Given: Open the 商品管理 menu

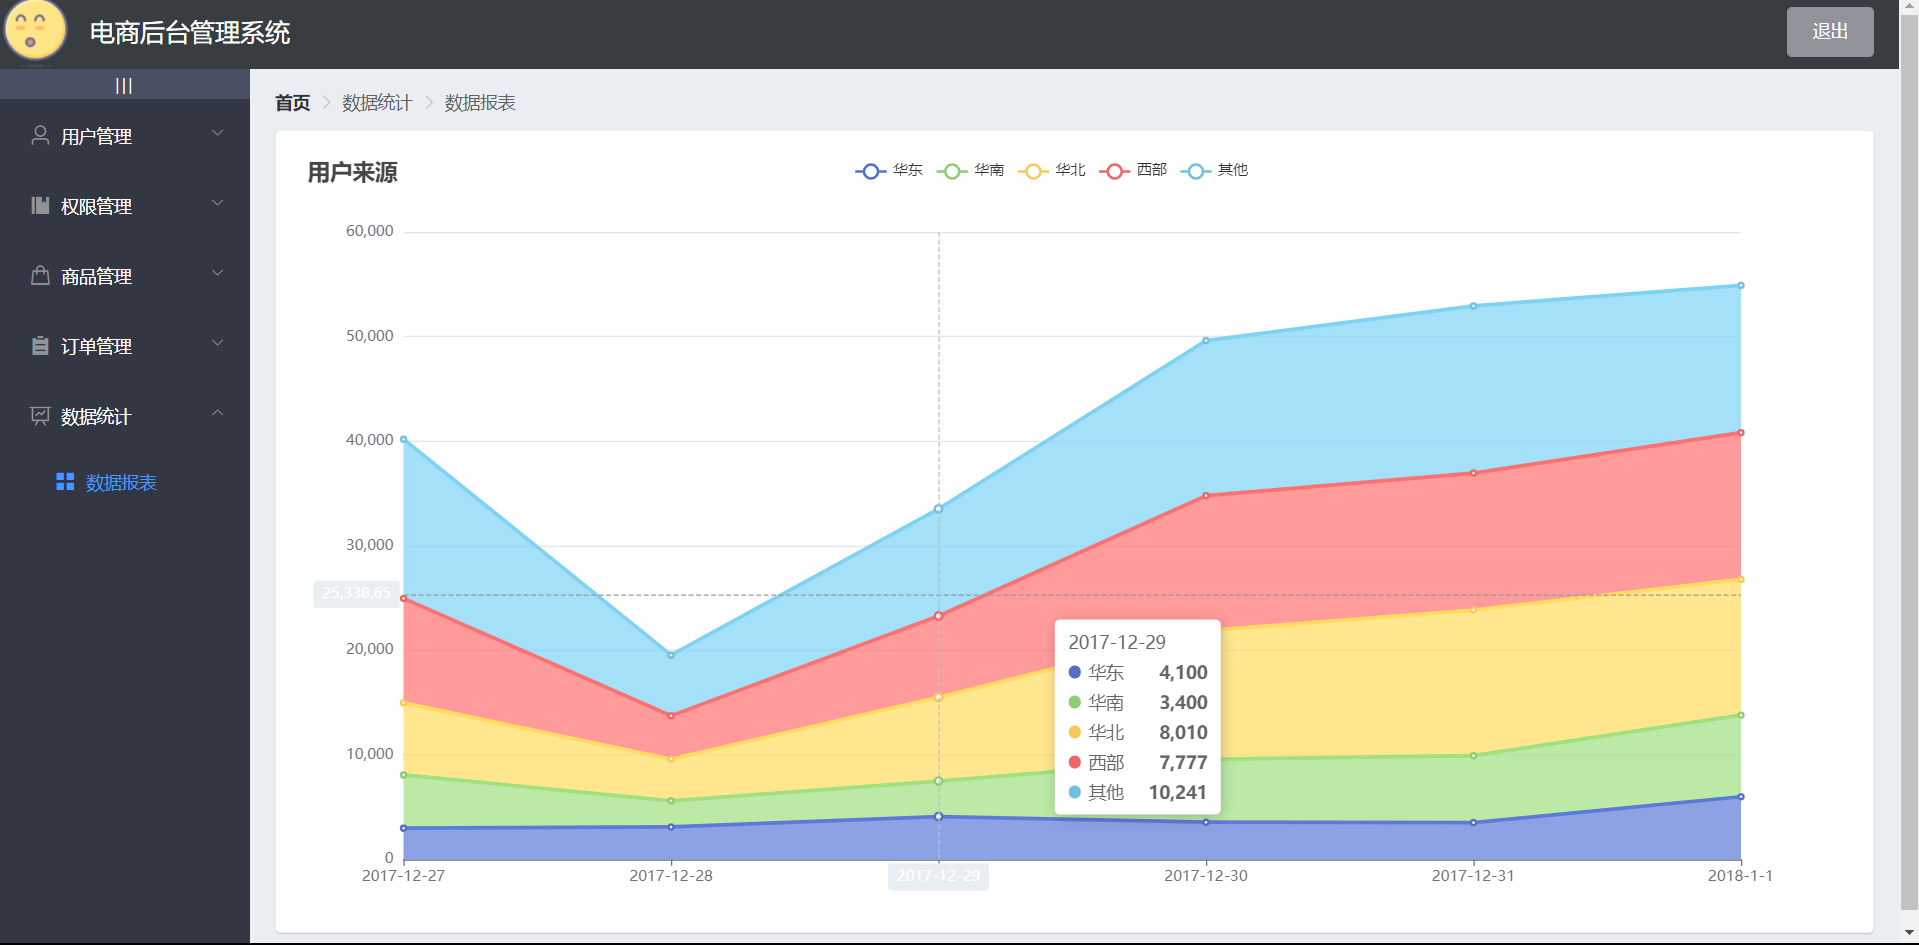Looking at the screenshot, I should tap(125, 275).
